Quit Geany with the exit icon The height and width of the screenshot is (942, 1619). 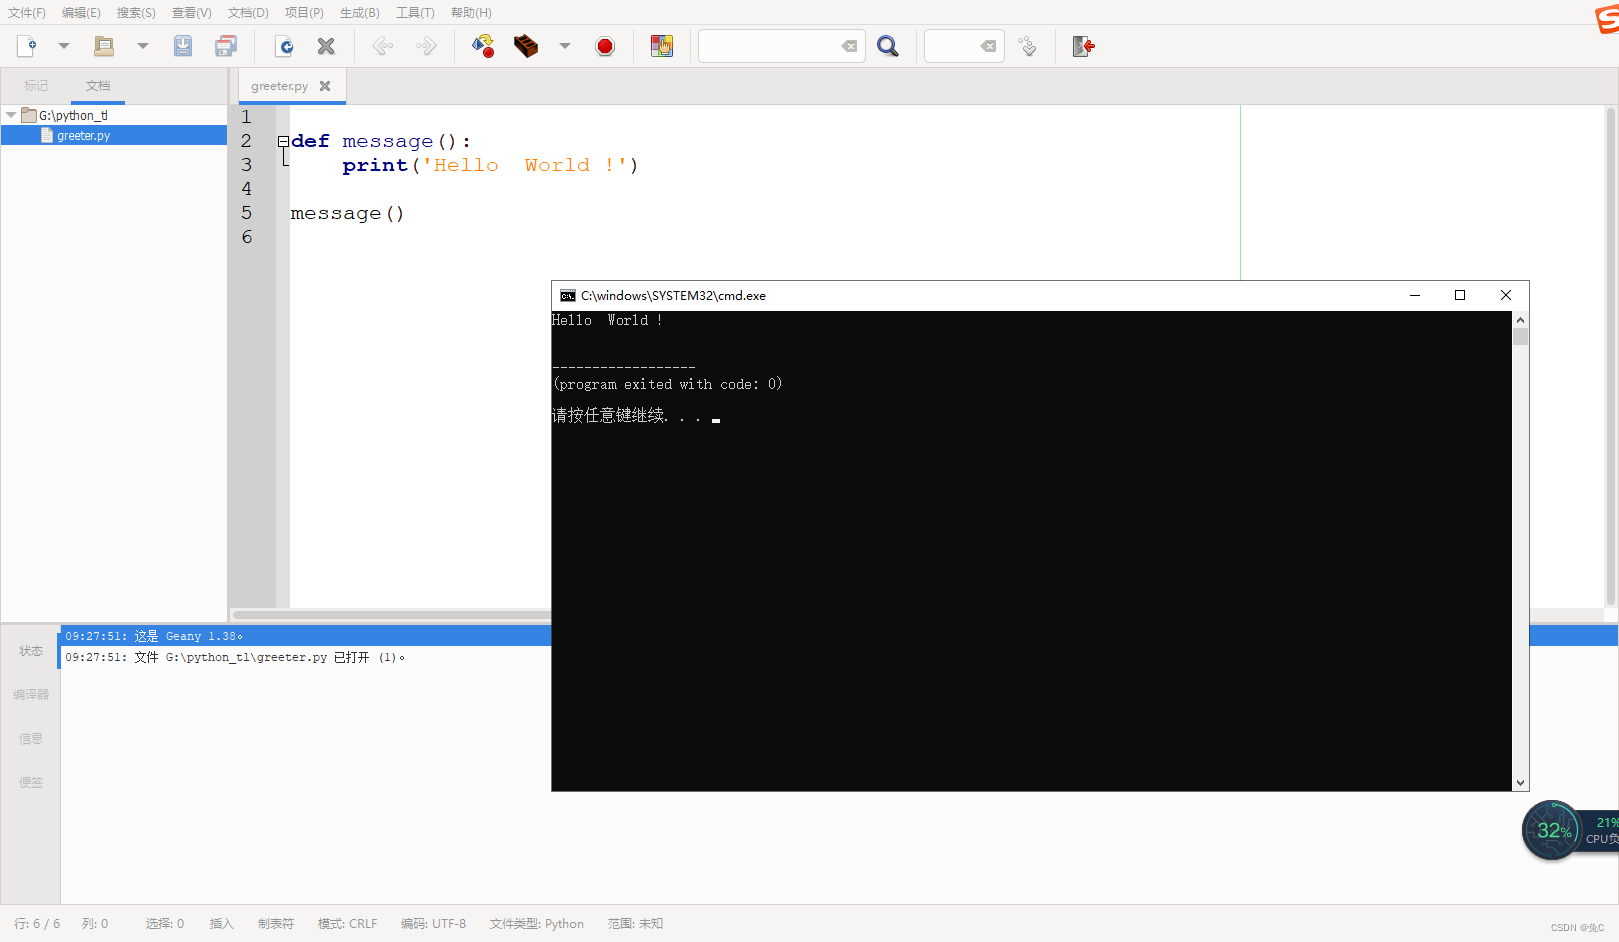coord(1084,46)
